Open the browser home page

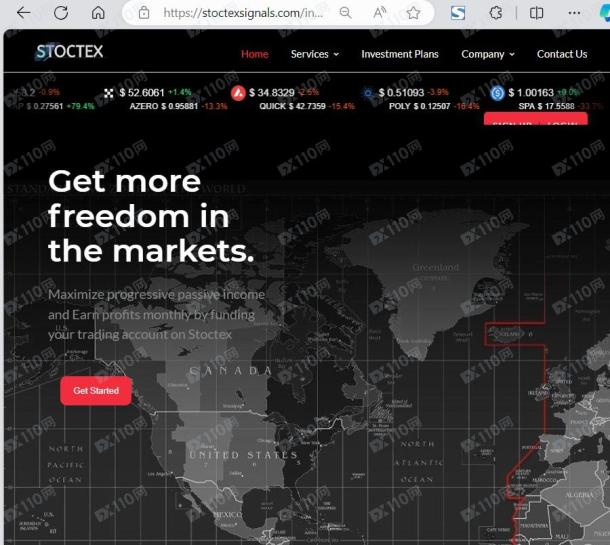98,13
